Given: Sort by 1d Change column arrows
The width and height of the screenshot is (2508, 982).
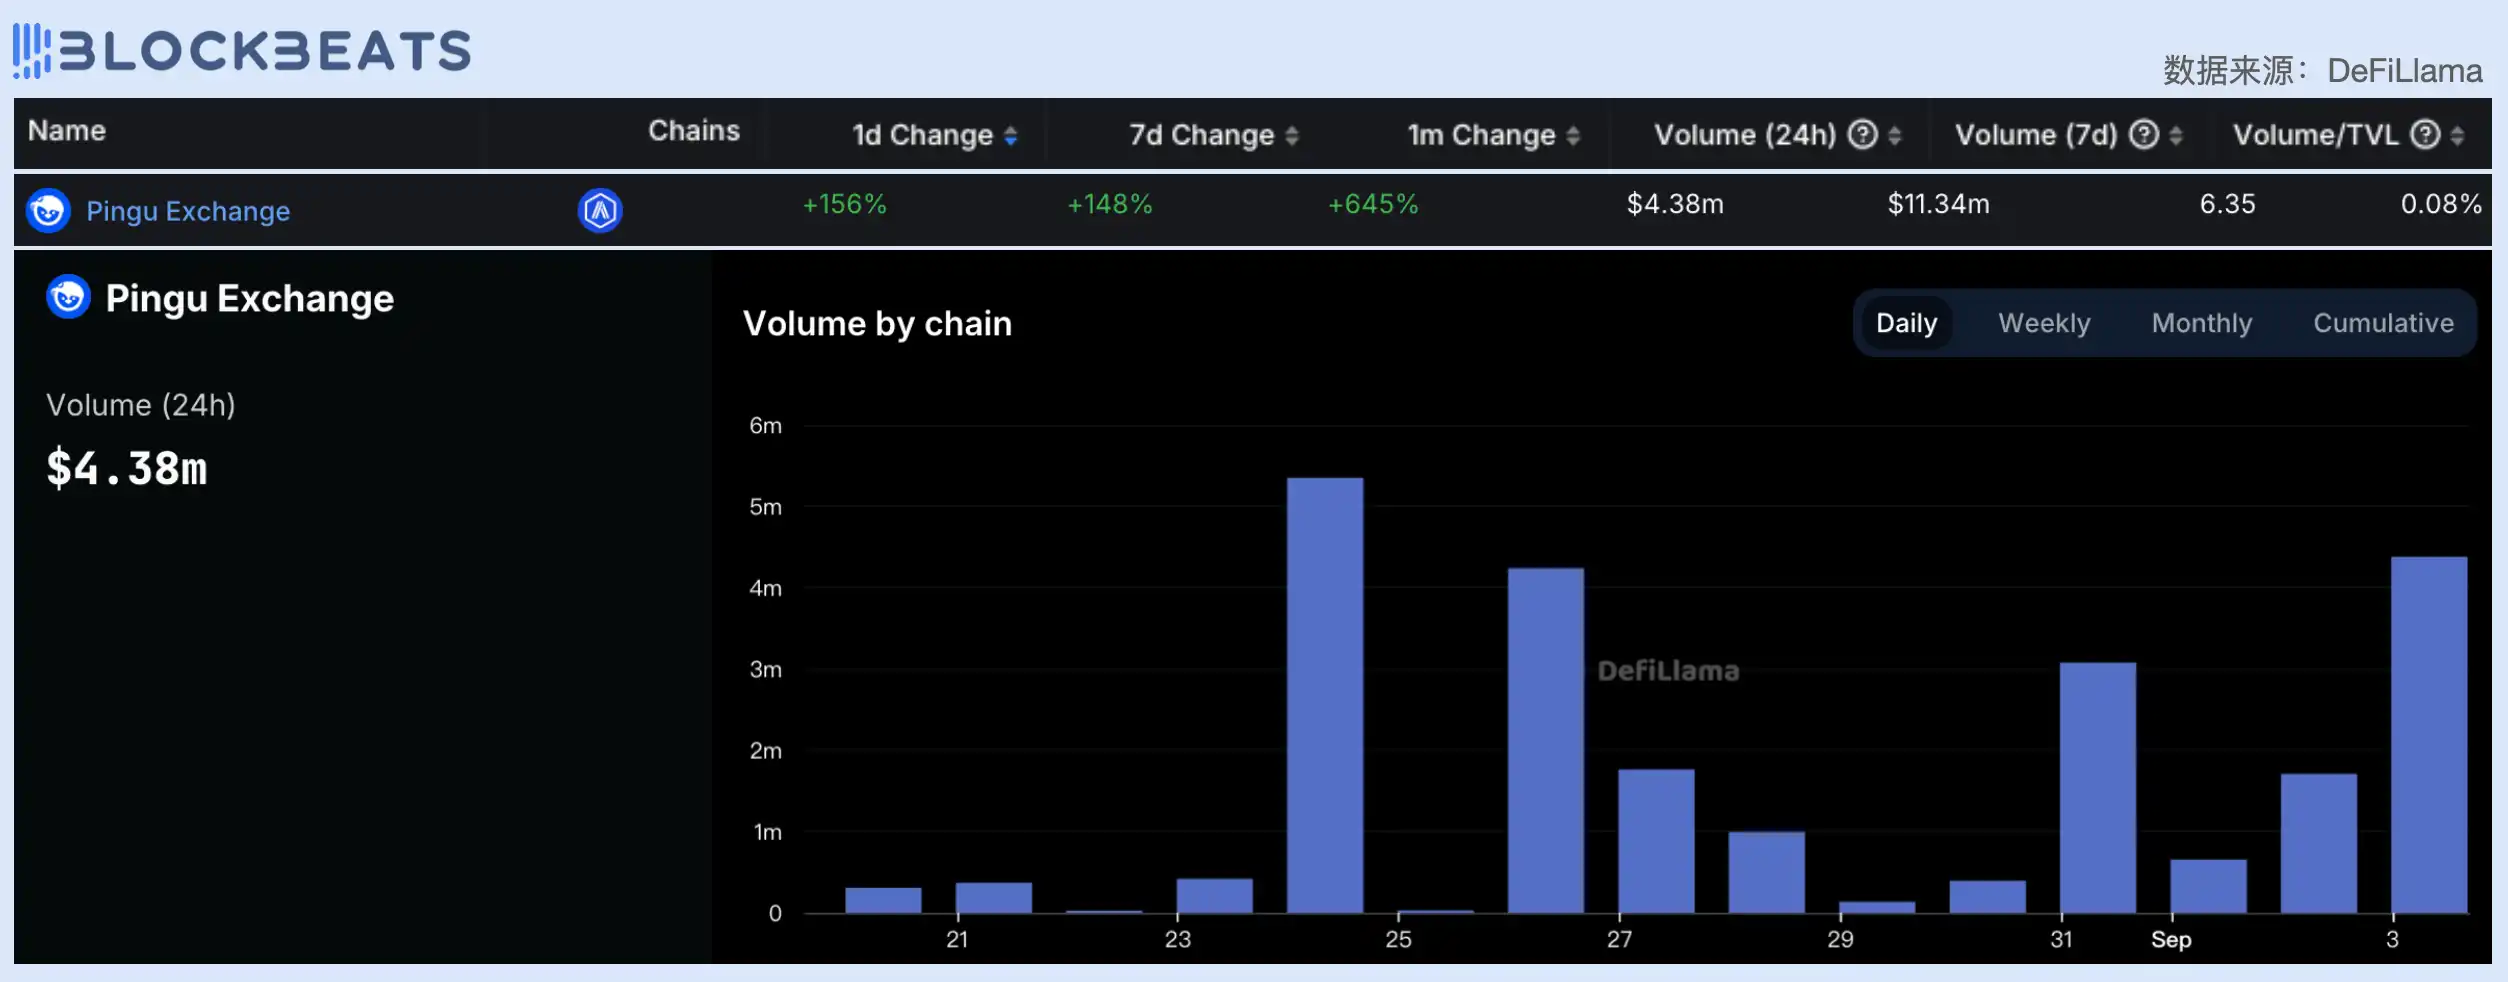Looking at the screenshot, I should (x=1011, y=136).
